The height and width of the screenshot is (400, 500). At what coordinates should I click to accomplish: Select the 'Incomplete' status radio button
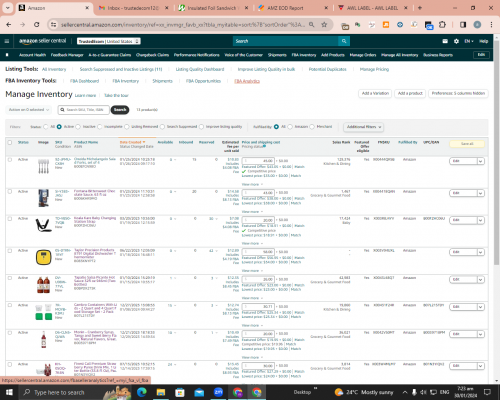coord(100,127)
